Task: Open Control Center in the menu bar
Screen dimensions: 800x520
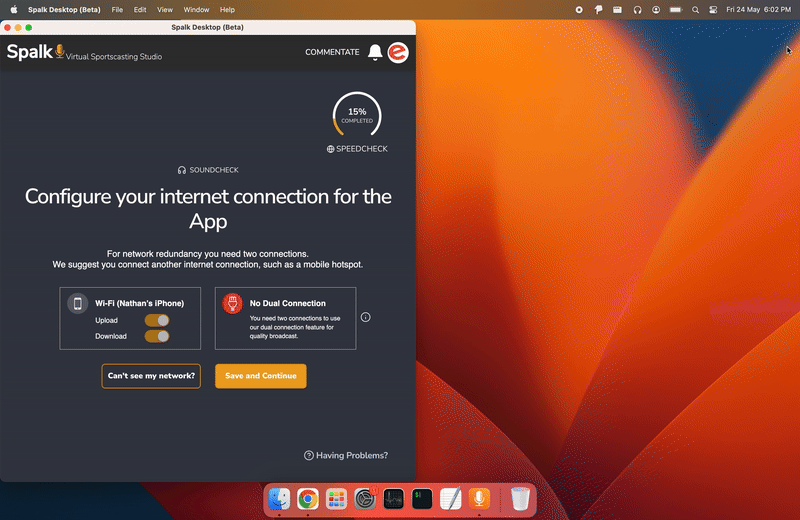Action: tap(713, 10)
